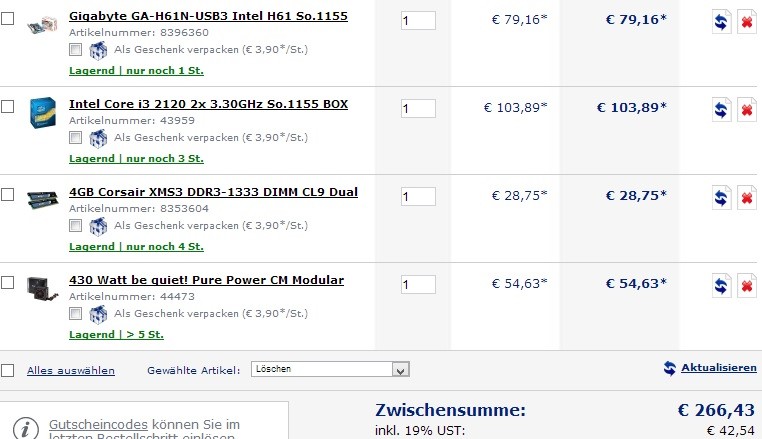762x439 pixels.
Task: Click the refresh icon for Gigabyte motherboard row
Action: pyautogui.click(x=722, y=22)
